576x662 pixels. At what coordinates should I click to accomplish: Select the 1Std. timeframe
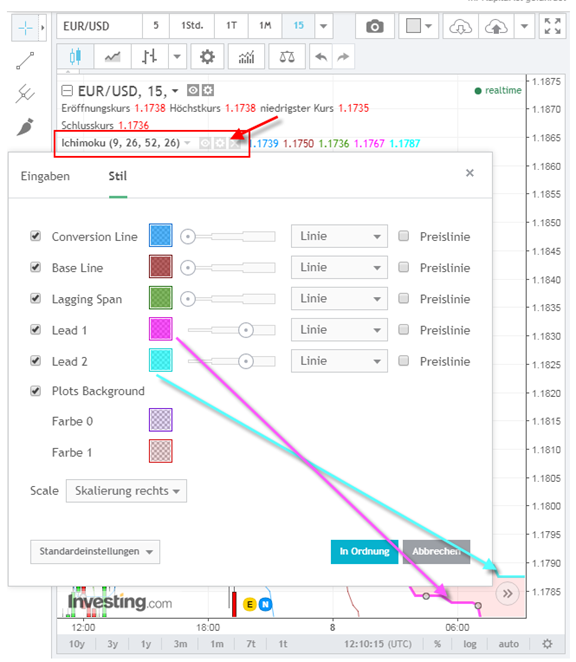click(192, 26)
